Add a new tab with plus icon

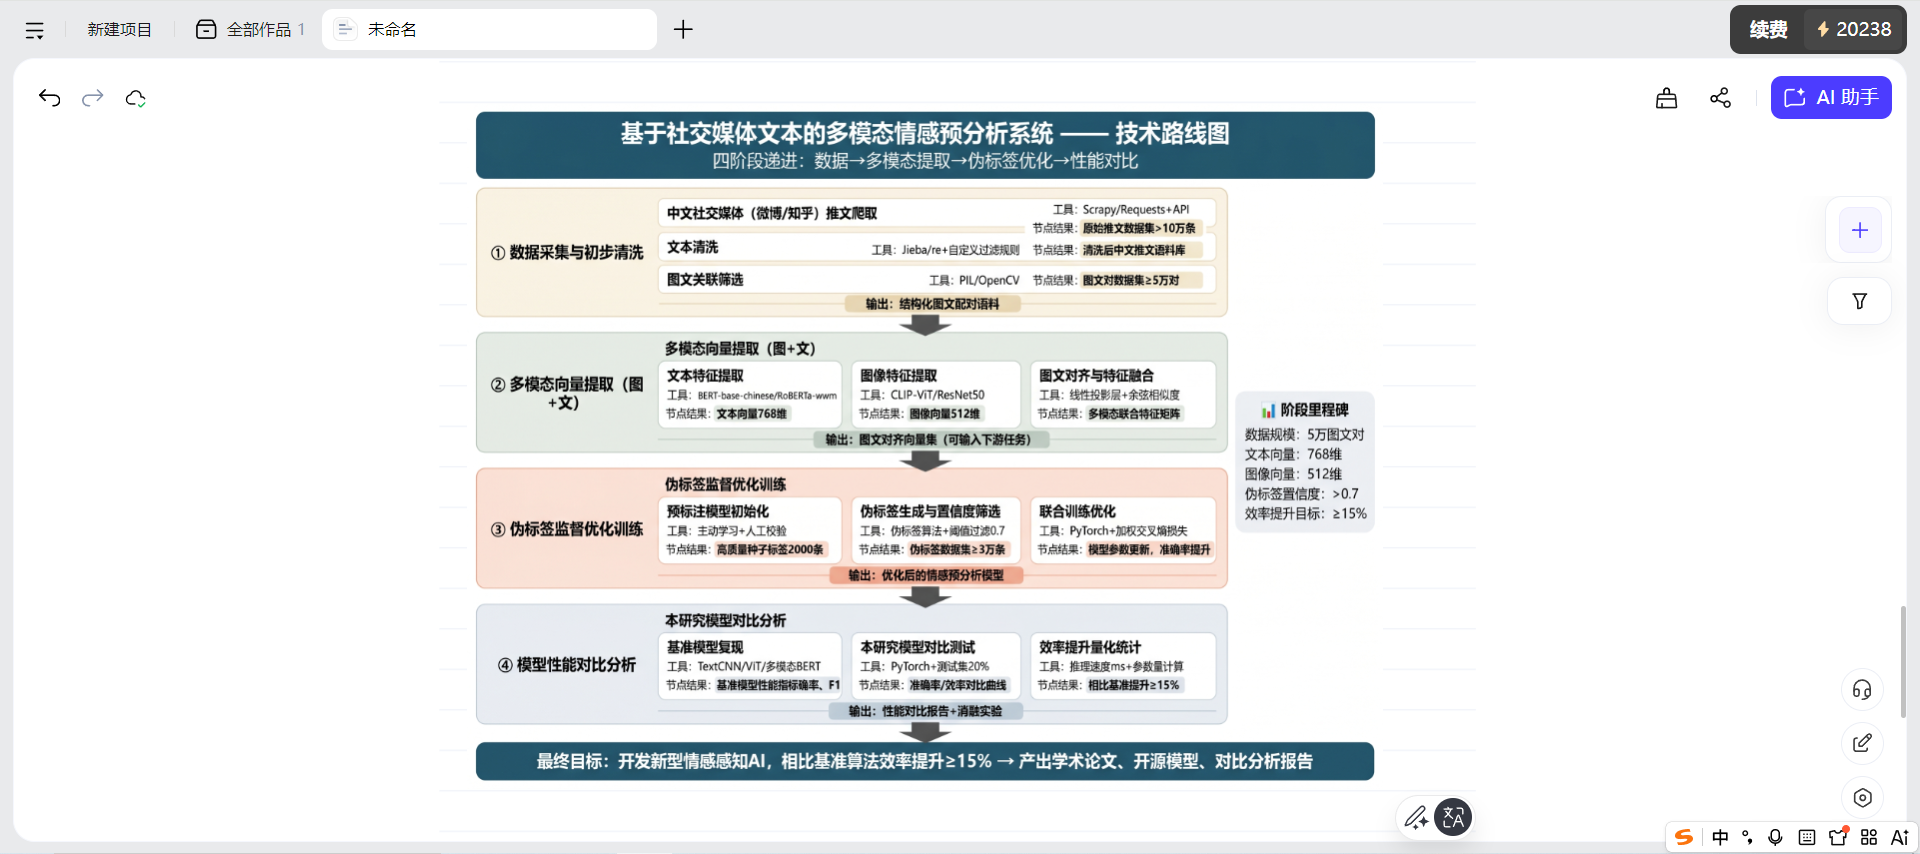(683, 30)
